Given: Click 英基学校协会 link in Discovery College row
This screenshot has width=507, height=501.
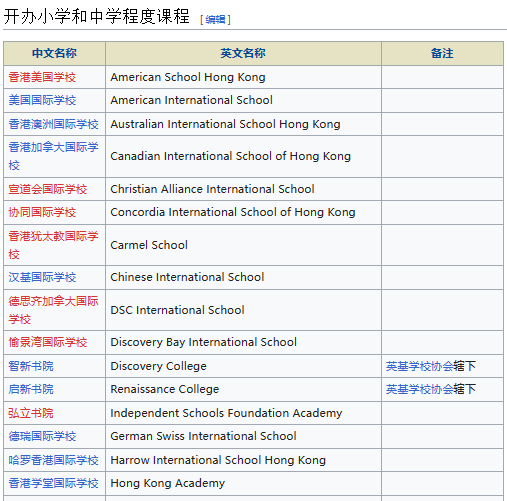Looking at the screenshot, I should (x=420, y=366).
